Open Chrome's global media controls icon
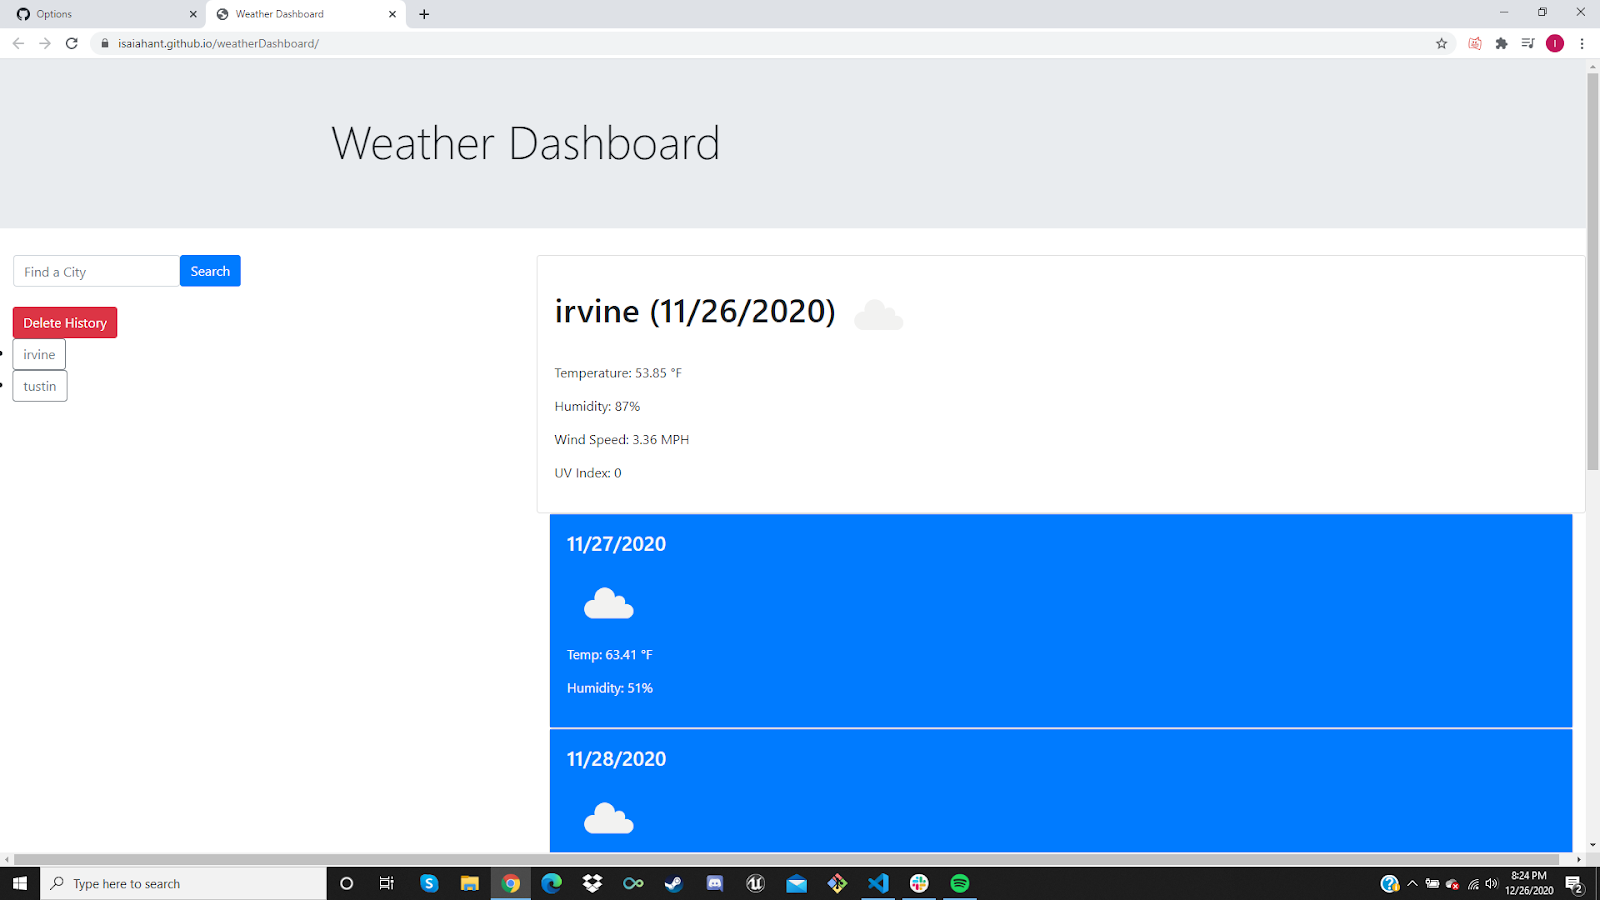This screenshot has height=900, width=1600. (x=1527, y=43)
